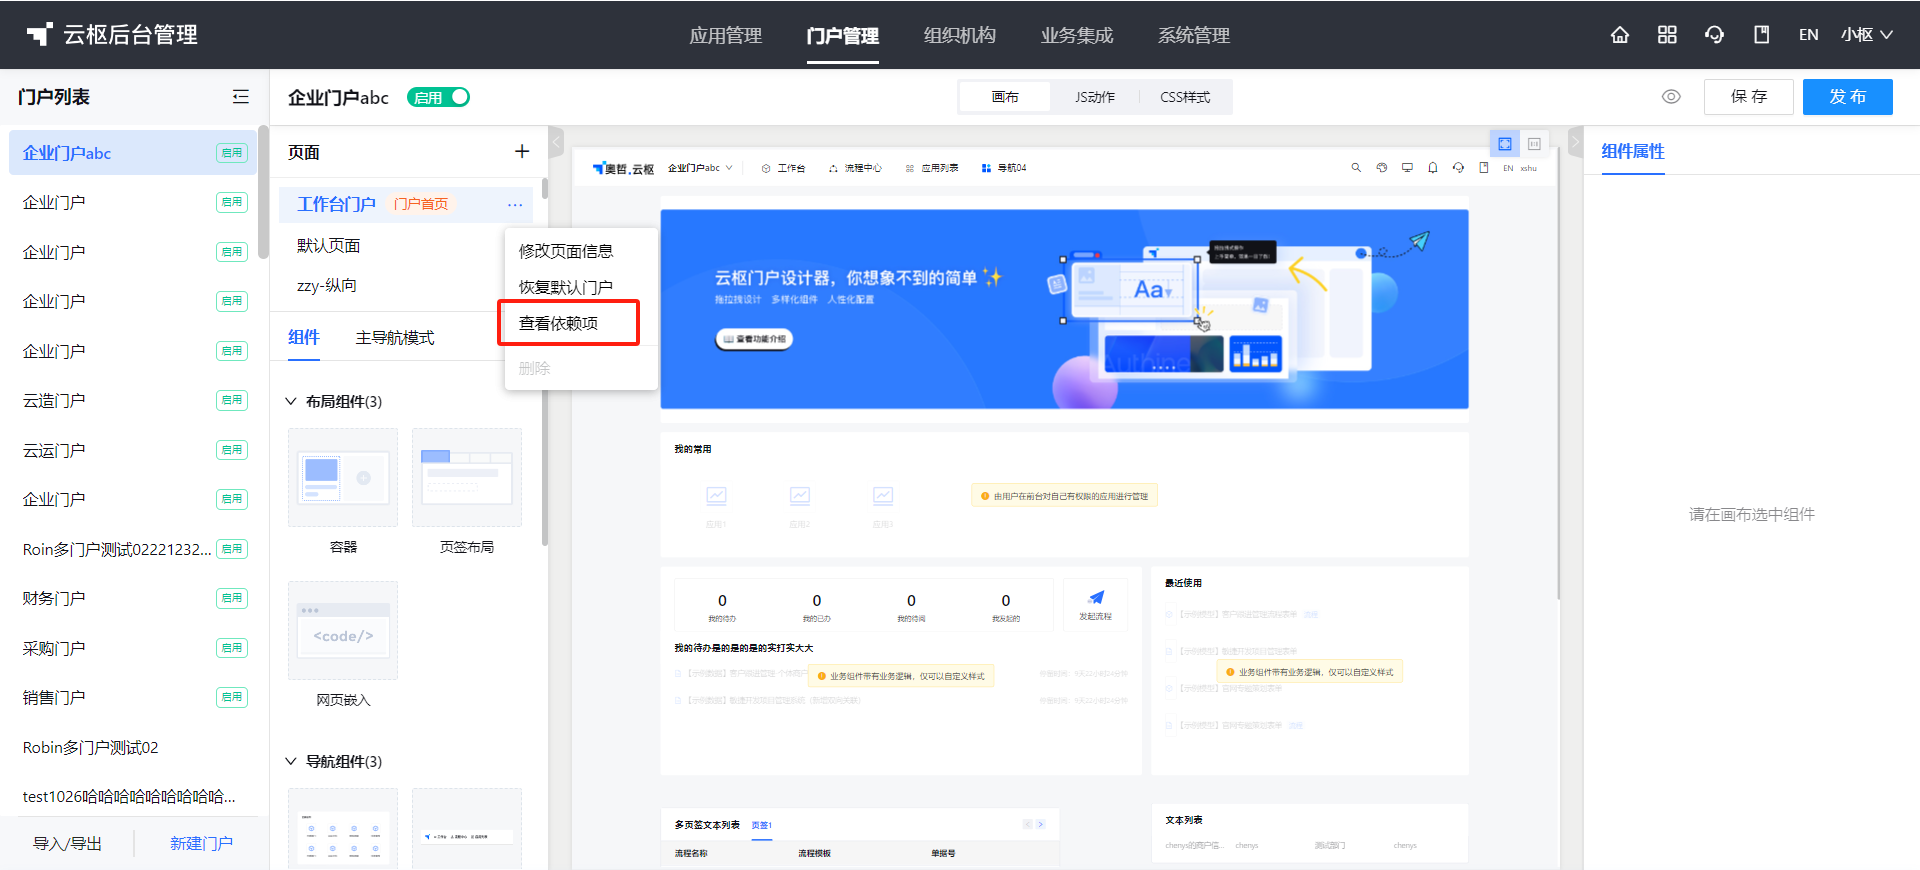The image size is (1920, 870).
Task: Open 小枢 user dropdown
Action: pyautogui.click(x=1867, y=35)
